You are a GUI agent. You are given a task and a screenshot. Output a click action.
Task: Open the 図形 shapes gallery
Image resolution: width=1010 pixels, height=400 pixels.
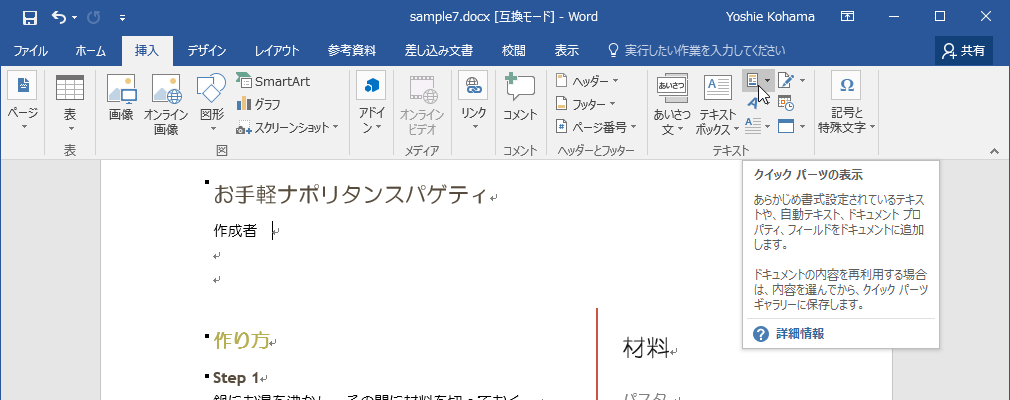click(x=211, y=104)
